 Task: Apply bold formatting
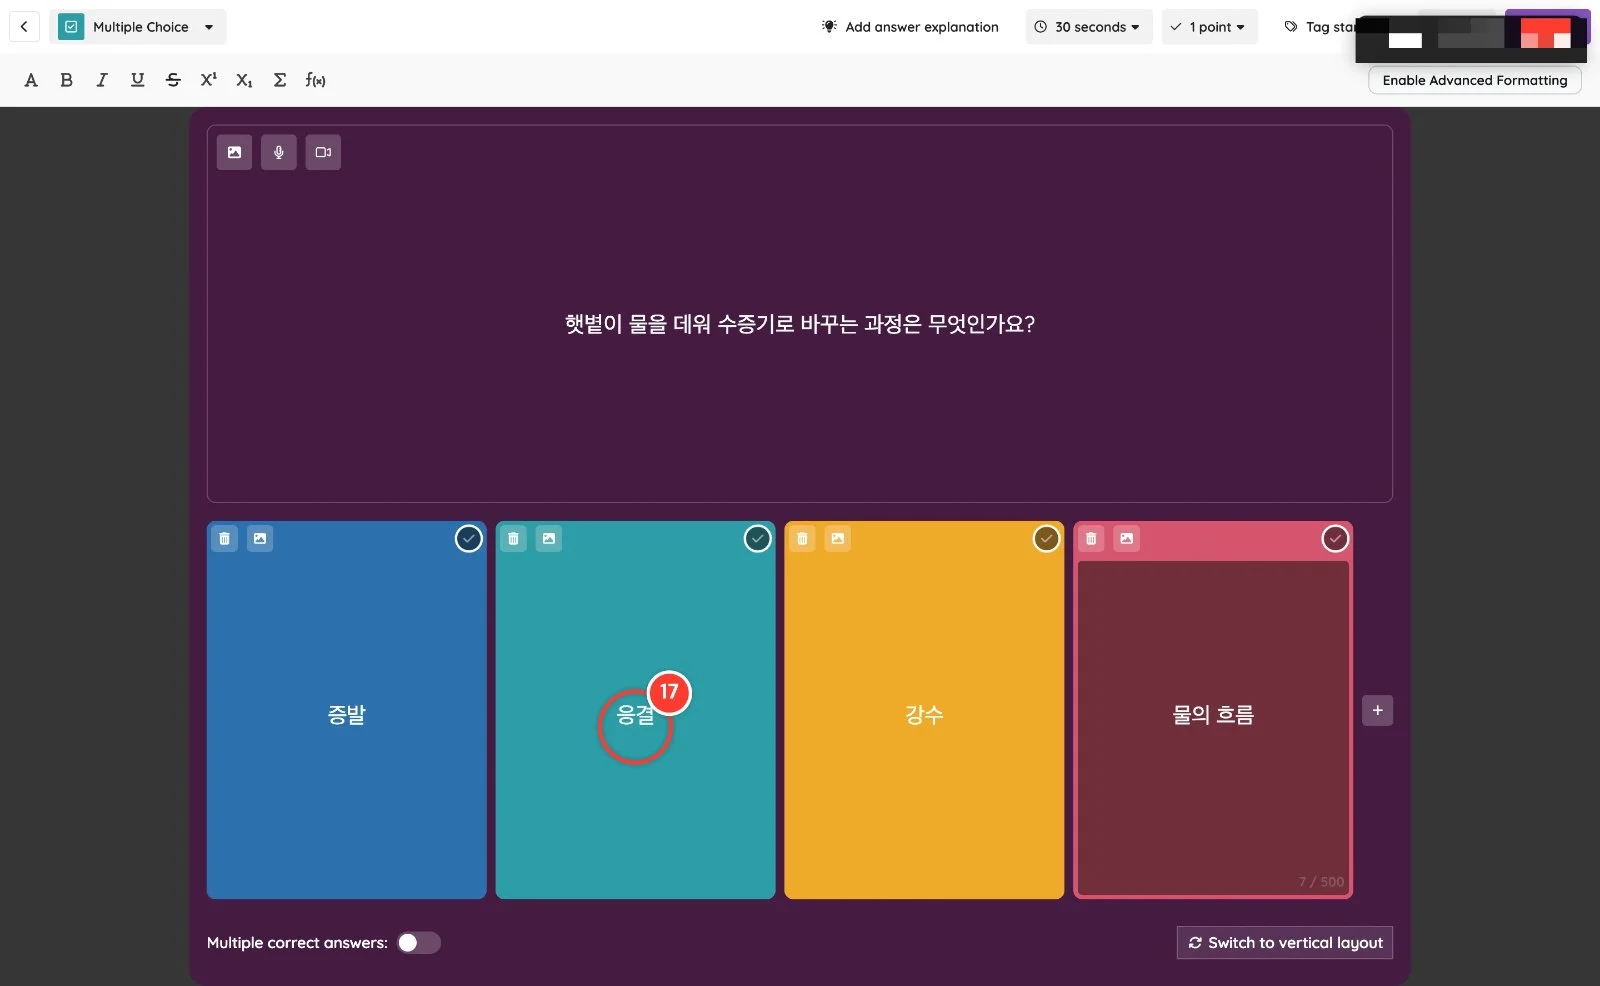[x=66, y=80]
